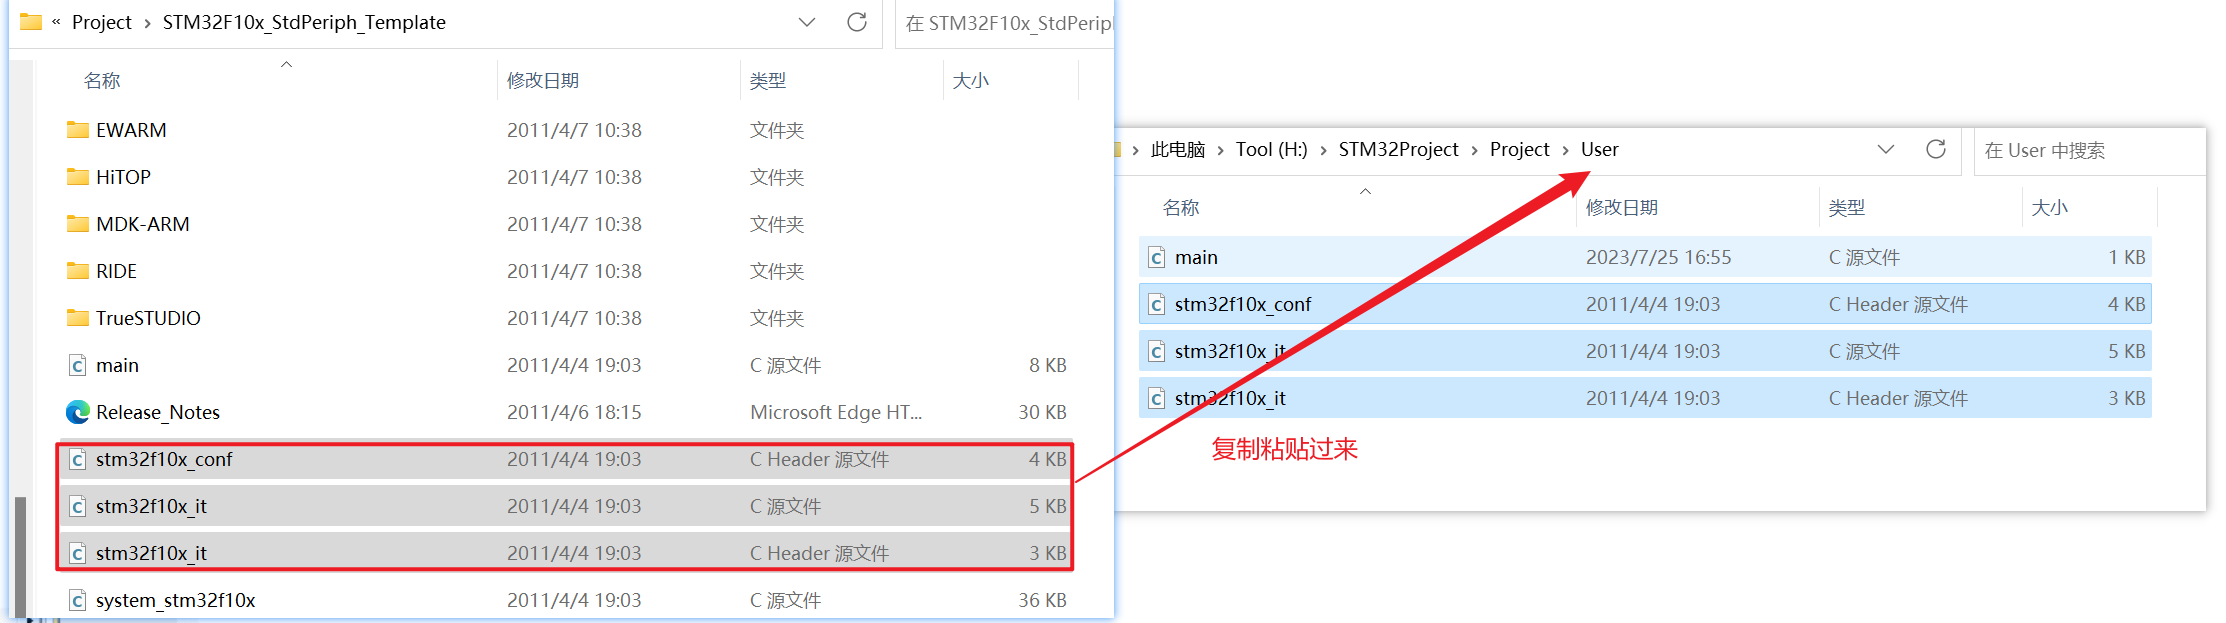
Task: Click the search box 在 User 中搜索
Action: (2089, 150)
